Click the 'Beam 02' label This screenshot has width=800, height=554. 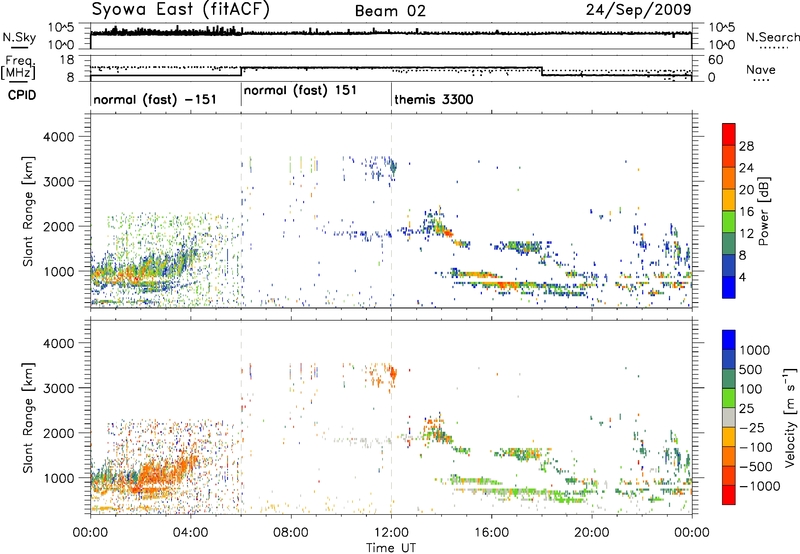390,11
